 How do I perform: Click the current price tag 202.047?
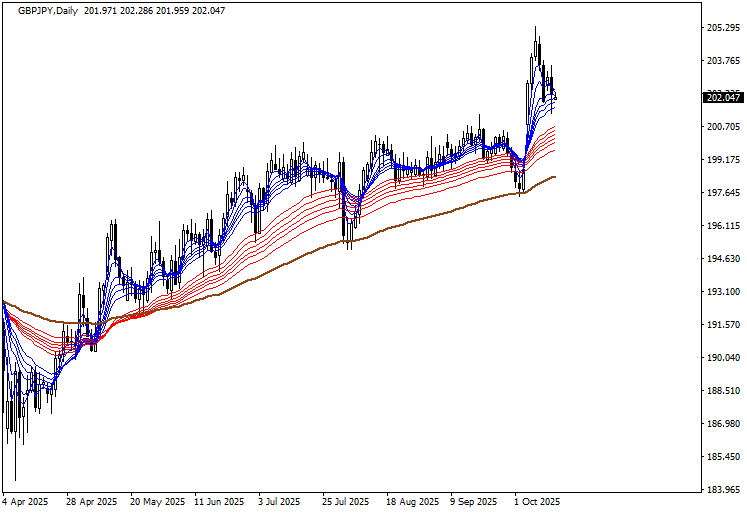pos(723,97)
